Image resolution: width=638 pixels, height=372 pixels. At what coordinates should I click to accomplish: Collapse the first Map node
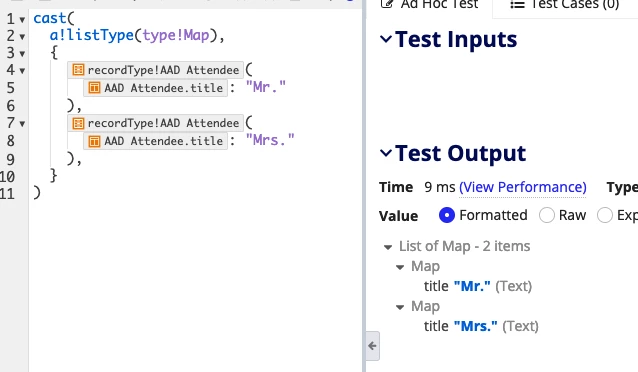point(400,267)
